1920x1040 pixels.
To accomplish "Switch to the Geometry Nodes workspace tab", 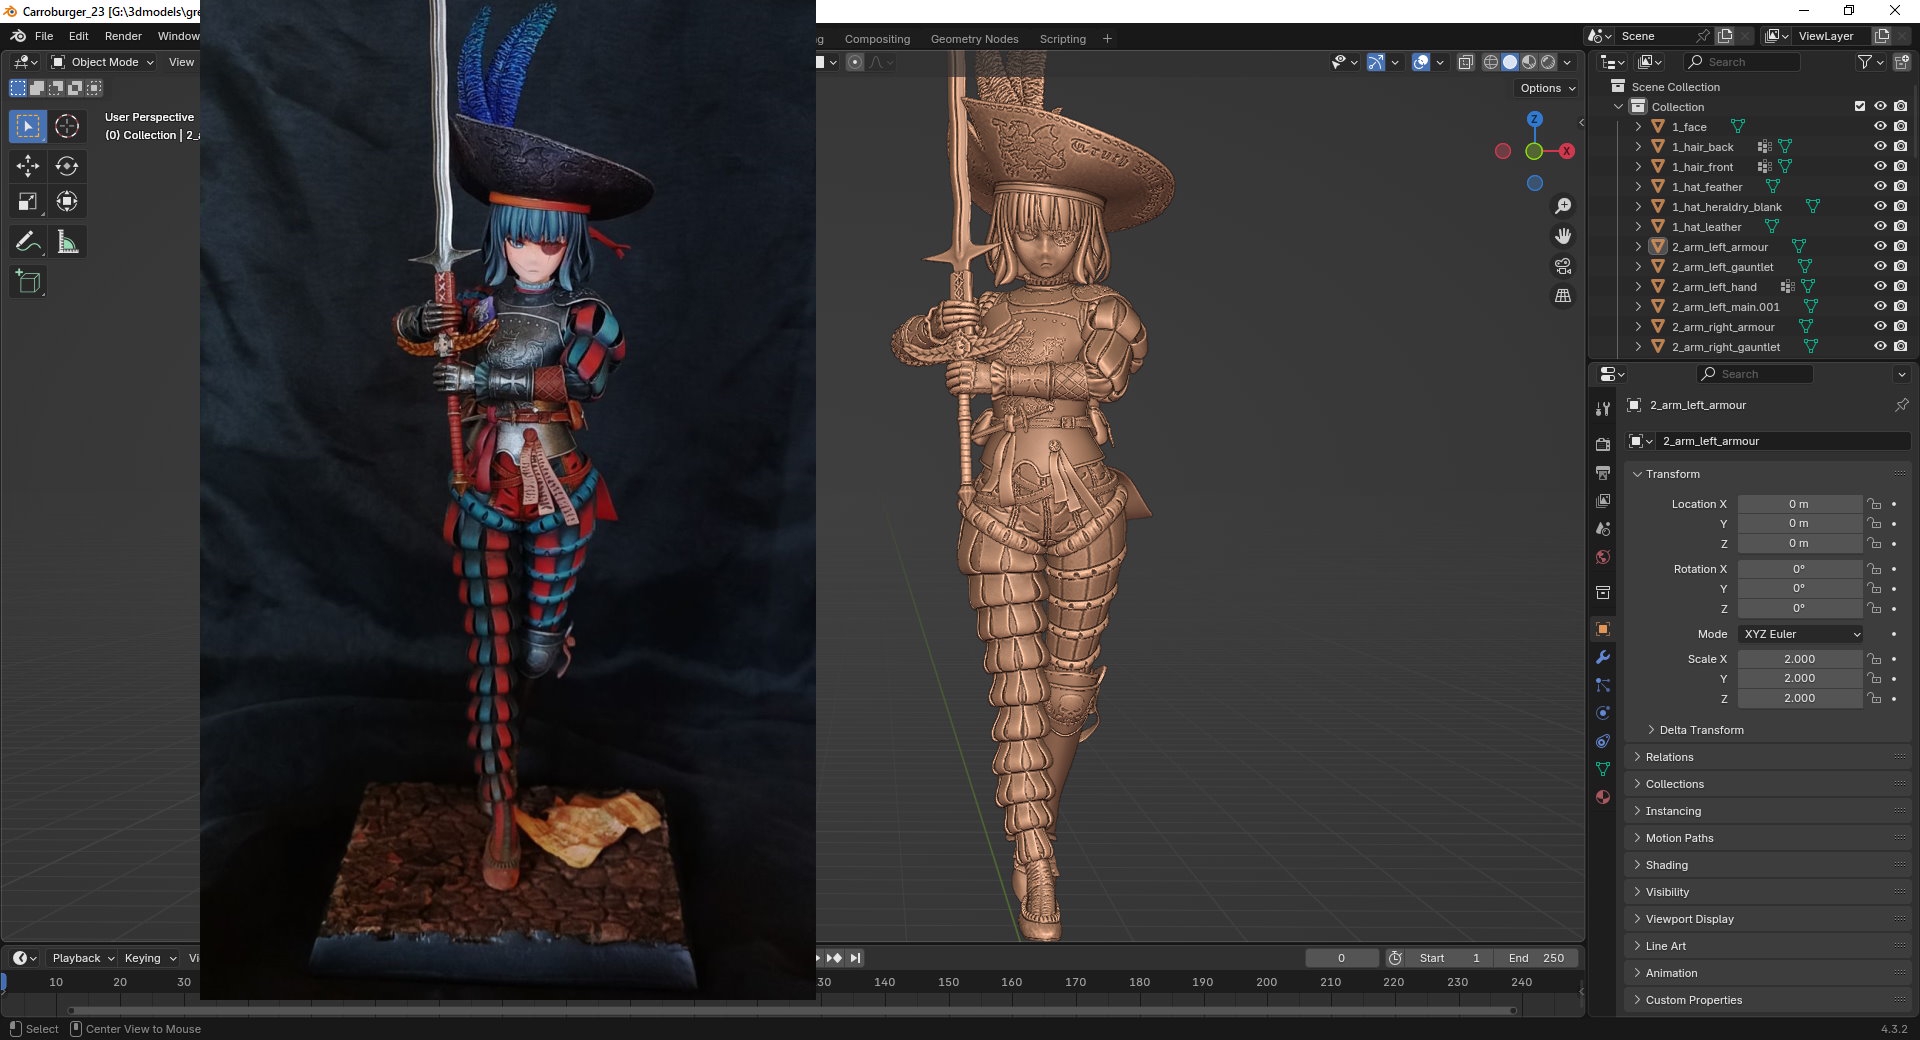I will [974, 39].
